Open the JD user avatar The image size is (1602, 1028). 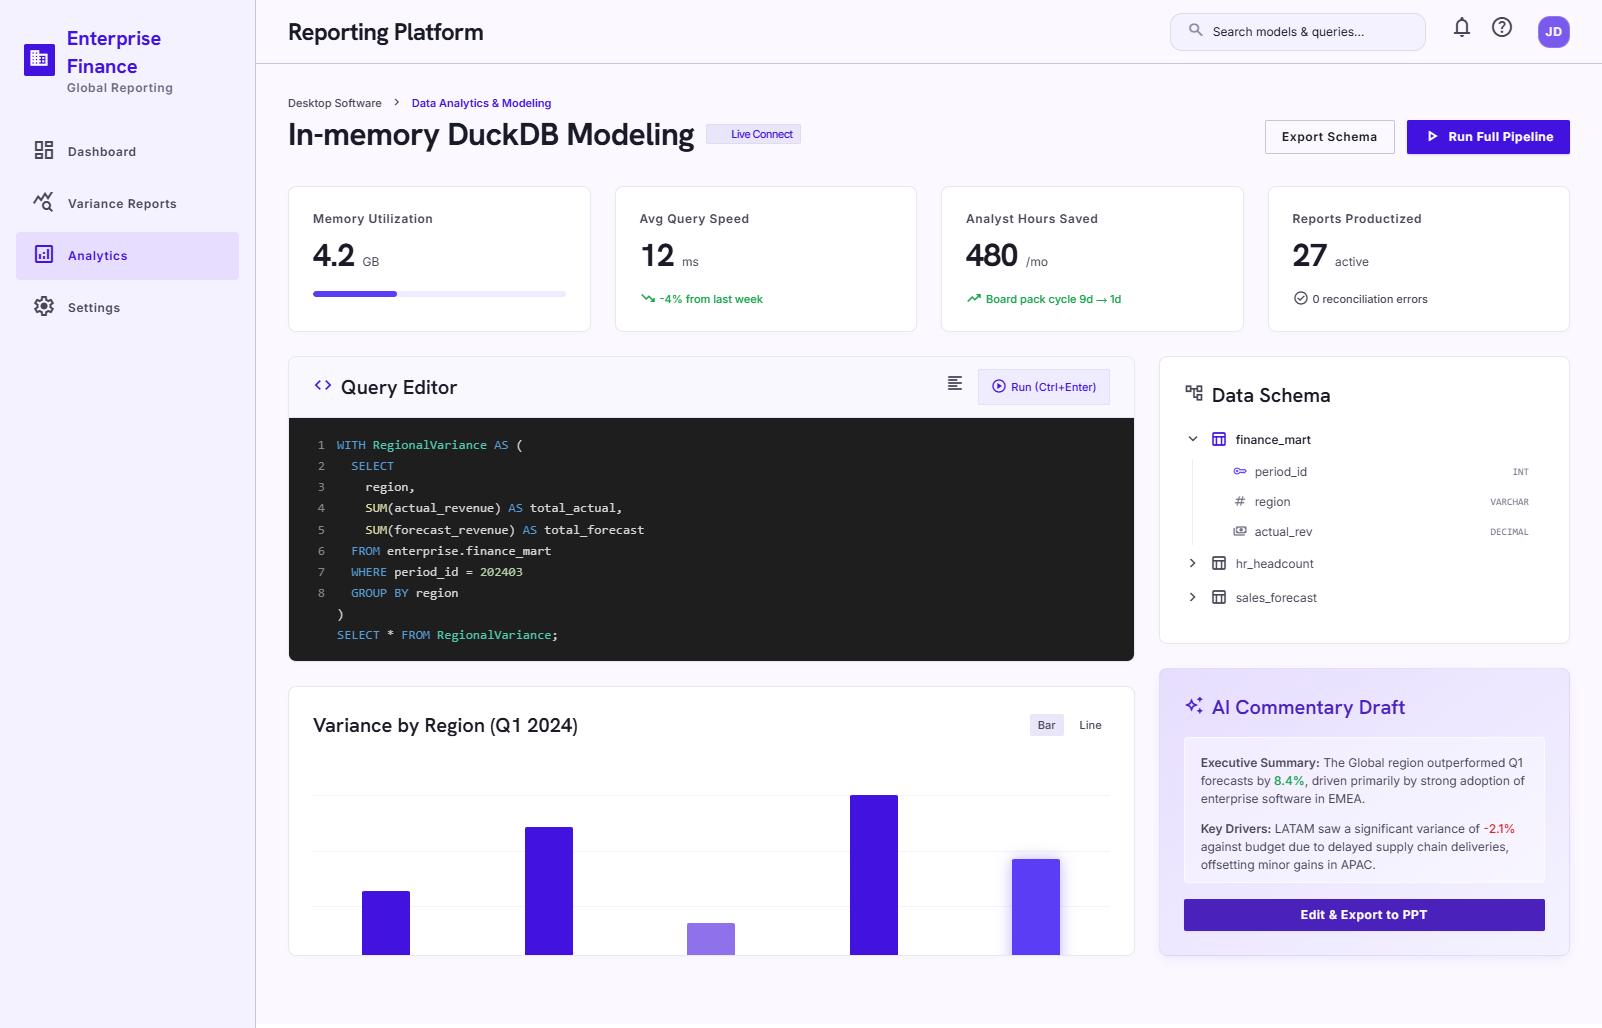[1554, 32]
